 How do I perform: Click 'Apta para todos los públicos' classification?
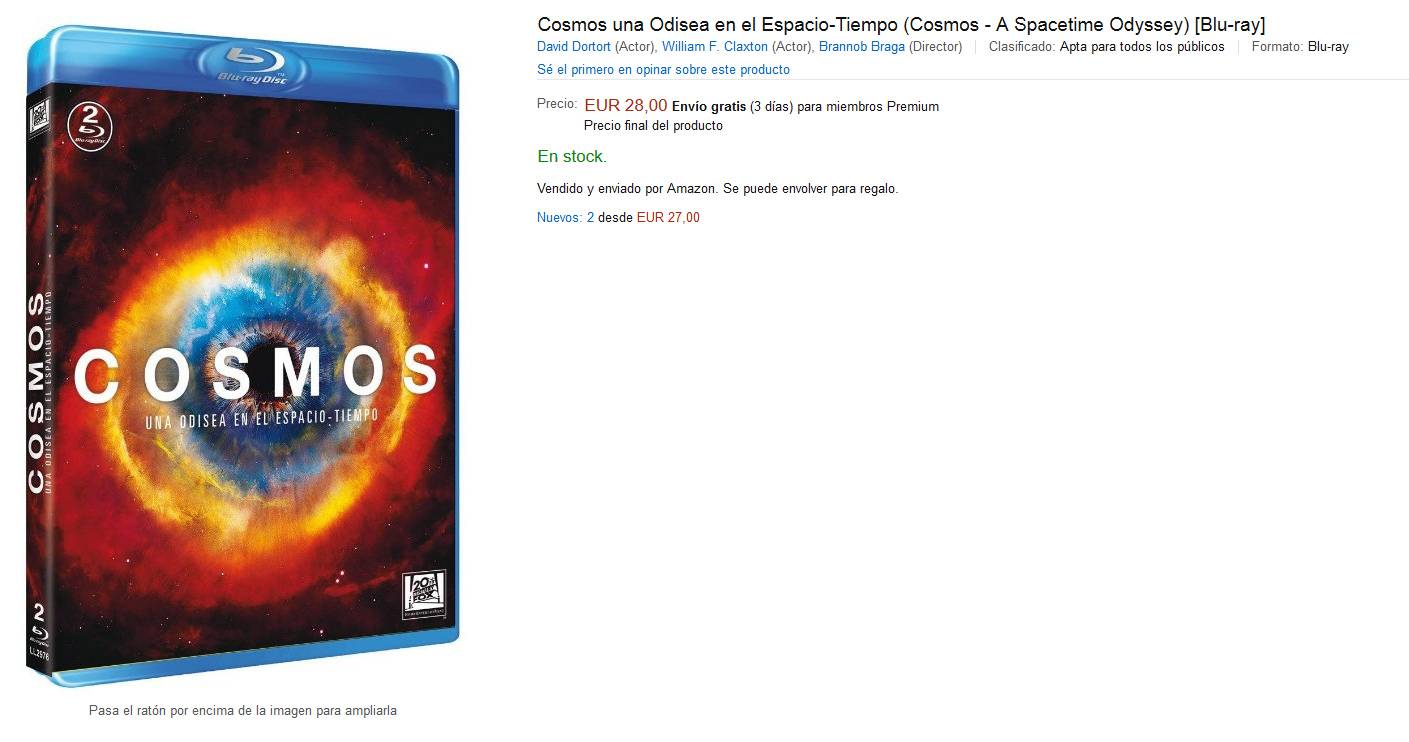[x=1142, y=47]
